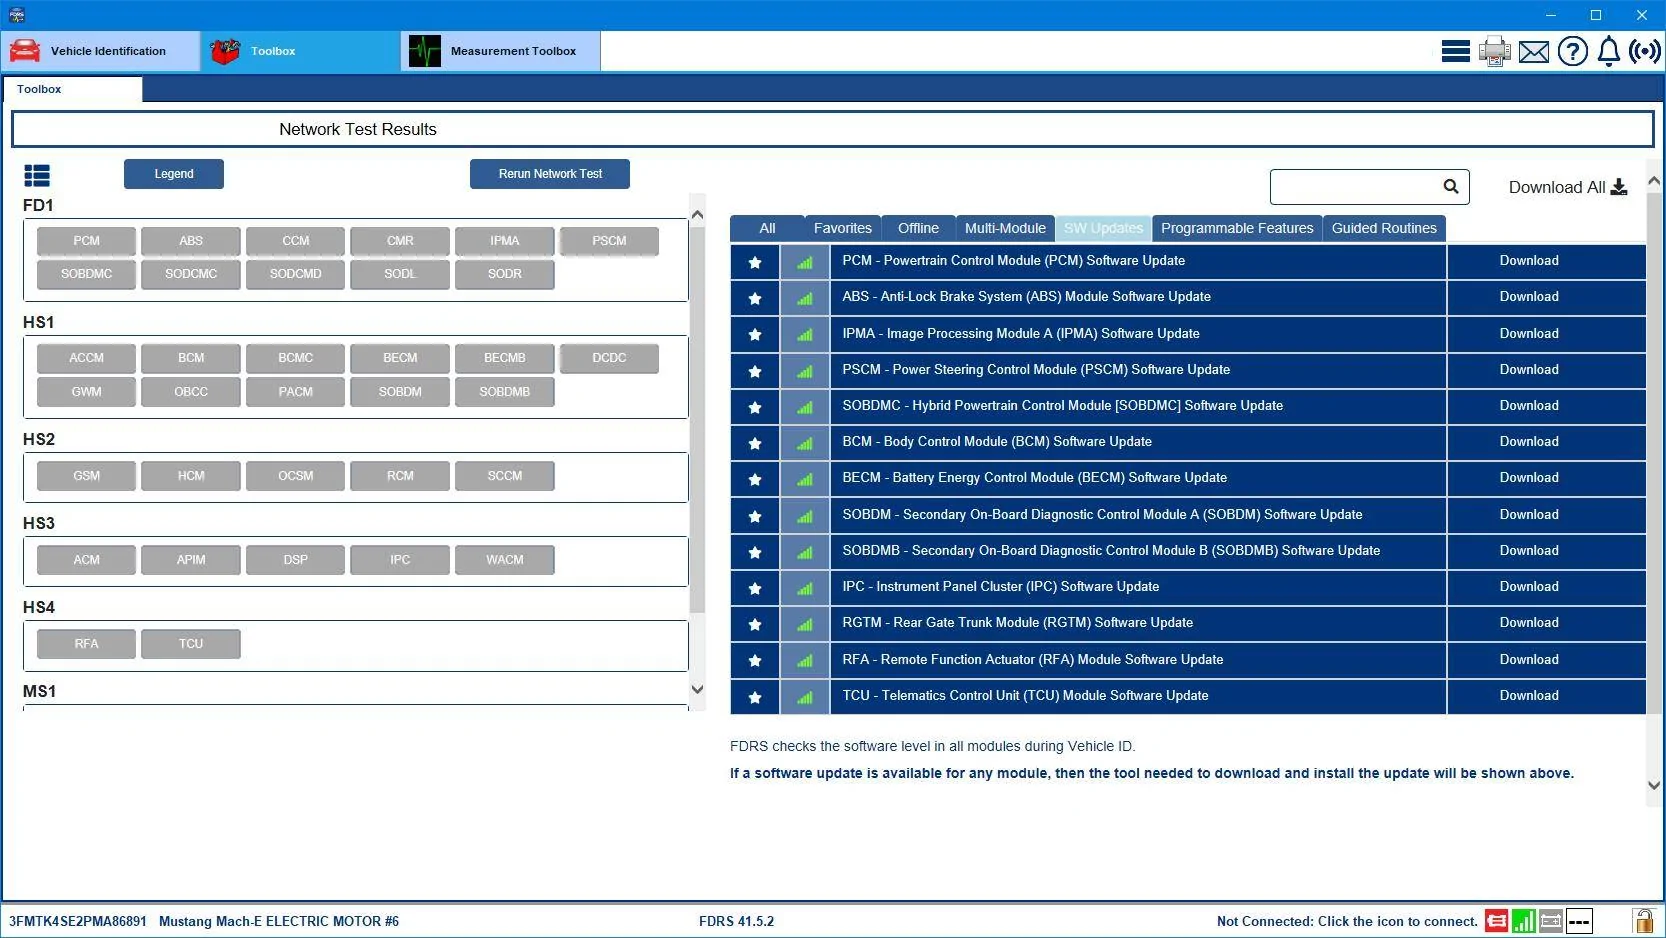Favorite the IPMA Software Update star

(x=755, y=334)
